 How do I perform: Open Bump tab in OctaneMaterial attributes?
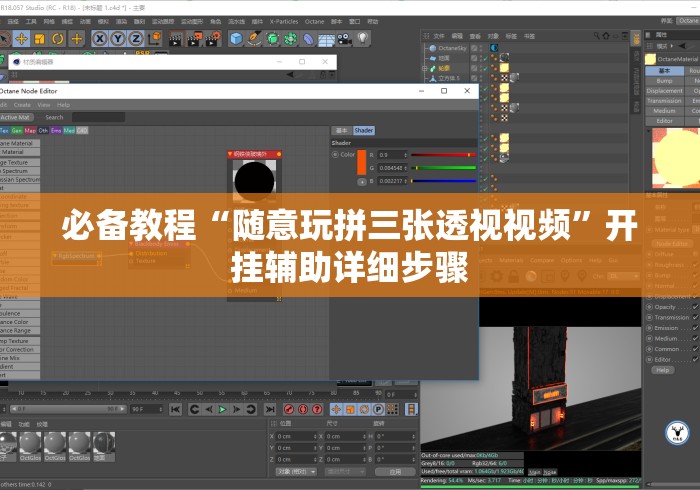pyautogui.click(x=664, y=81)
